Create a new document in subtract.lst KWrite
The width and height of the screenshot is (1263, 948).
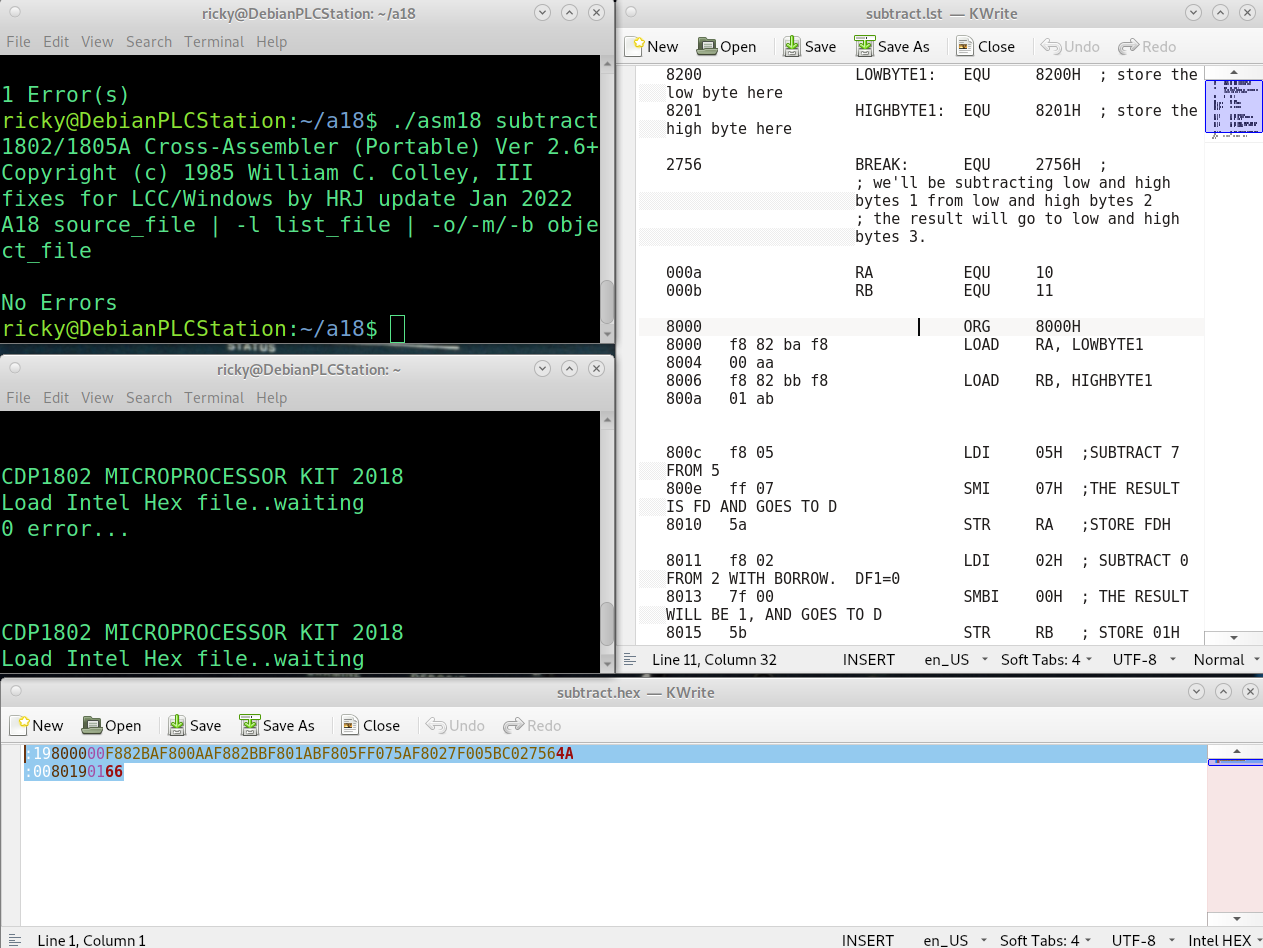652,46
